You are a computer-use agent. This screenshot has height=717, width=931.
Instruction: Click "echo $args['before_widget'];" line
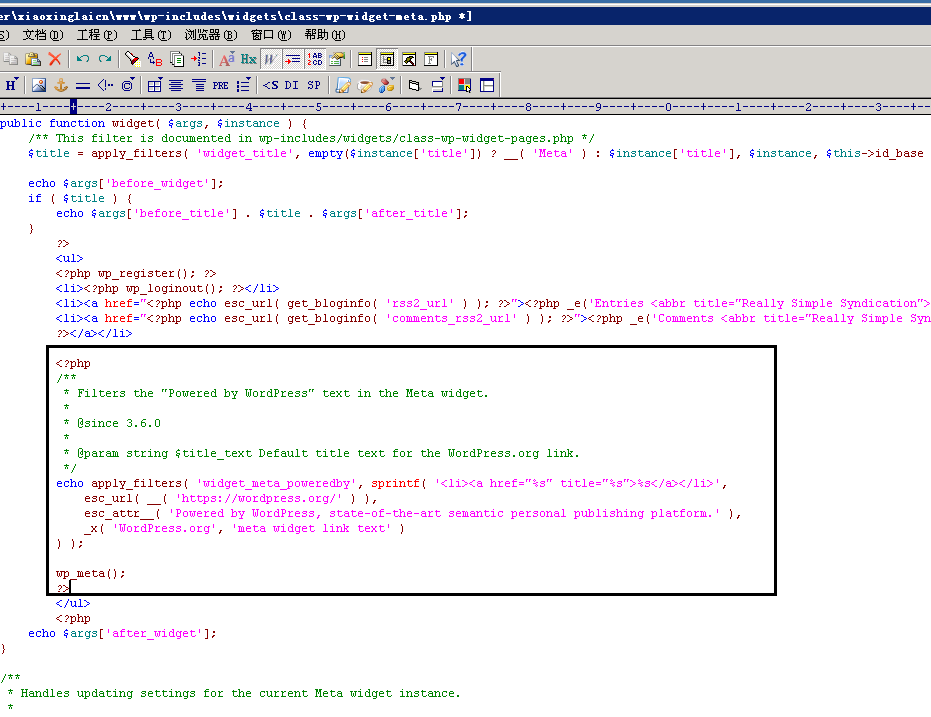point(126,183)
